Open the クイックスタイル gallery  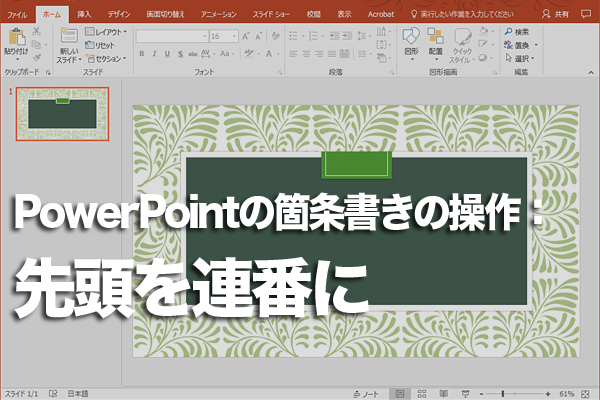coord(462,45)
